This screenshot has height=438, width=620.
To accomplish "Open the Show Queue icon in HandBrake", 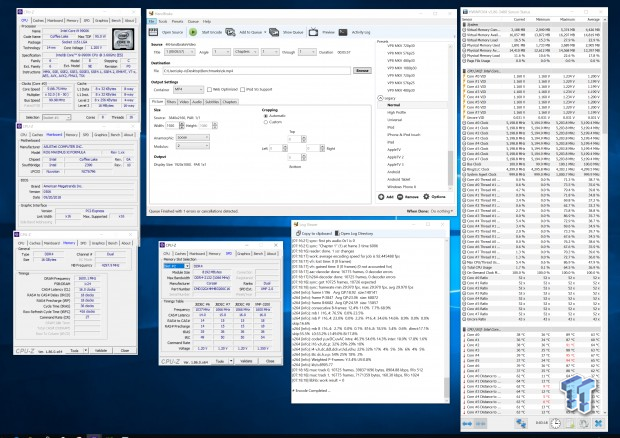I will (274, 32).
